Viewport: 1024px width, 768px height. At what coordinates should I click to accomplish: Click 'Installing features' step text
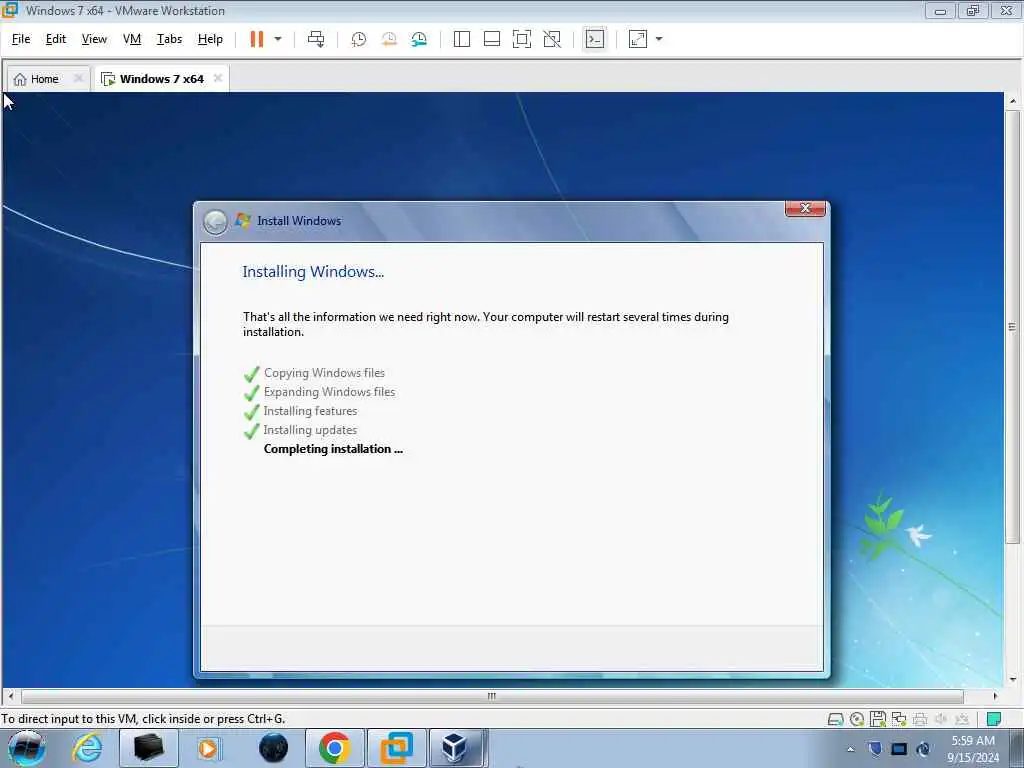click(310, 411)
